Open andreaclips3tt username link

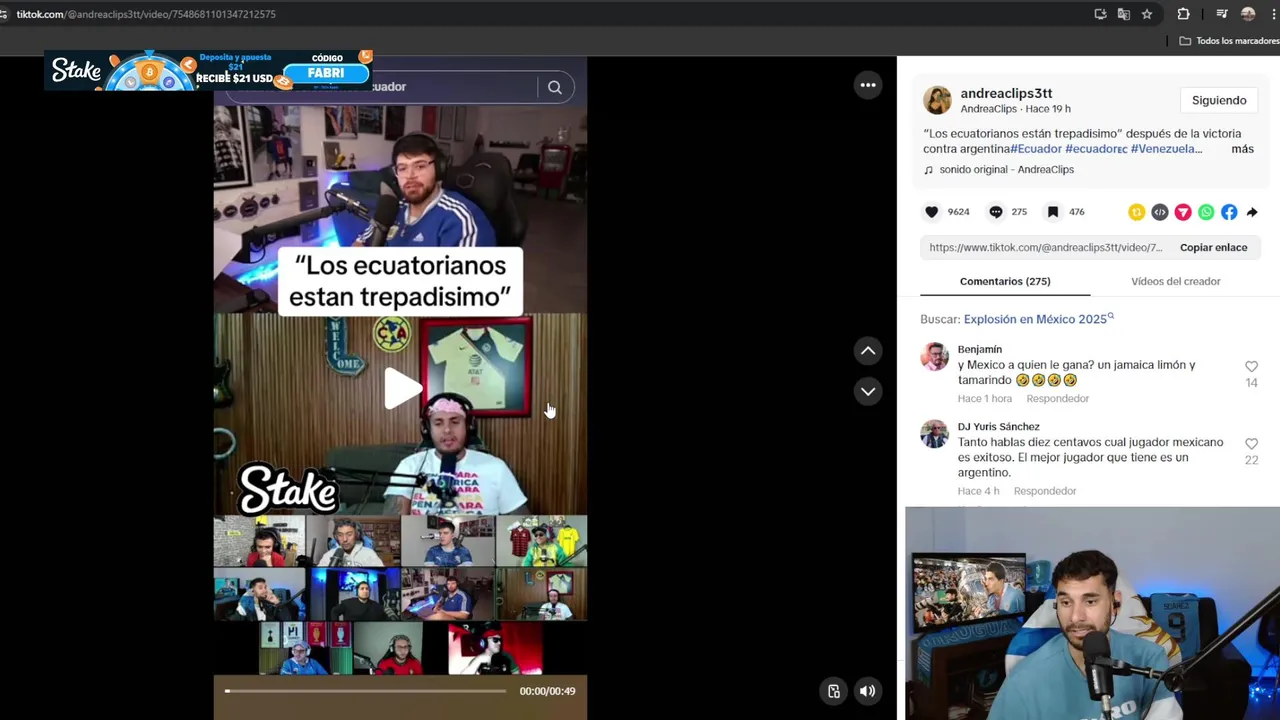tap(1006, 93)
